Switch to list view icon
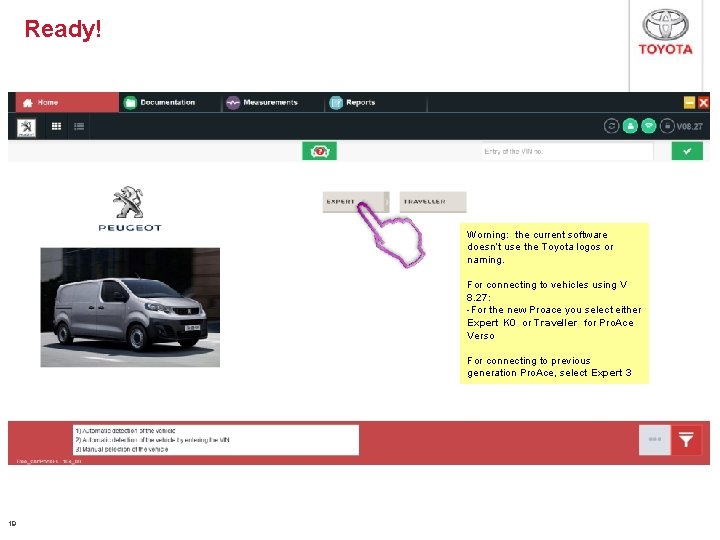720x540 pixels. coord(79,126)
